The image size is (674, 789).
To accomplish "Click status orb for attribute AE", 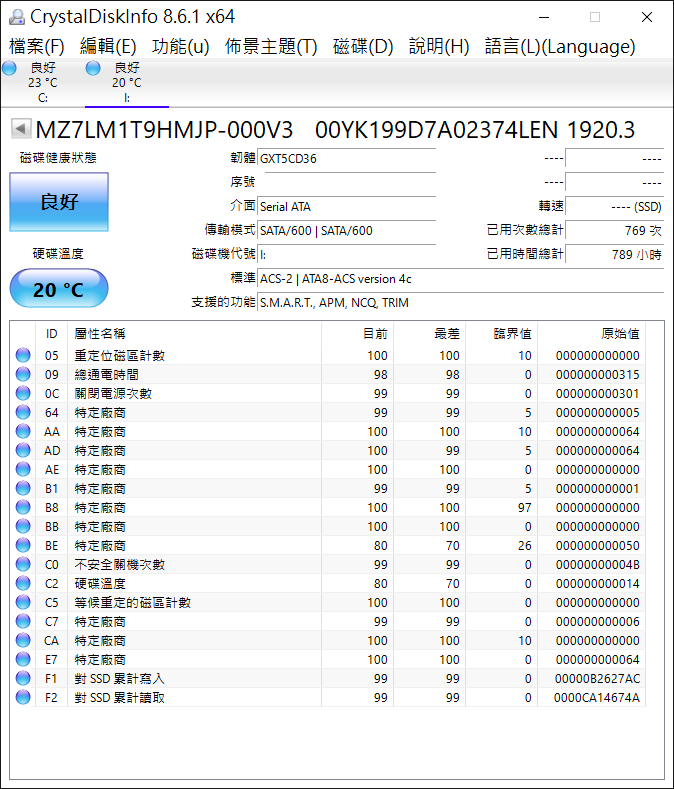I will (x=23, y=469).
